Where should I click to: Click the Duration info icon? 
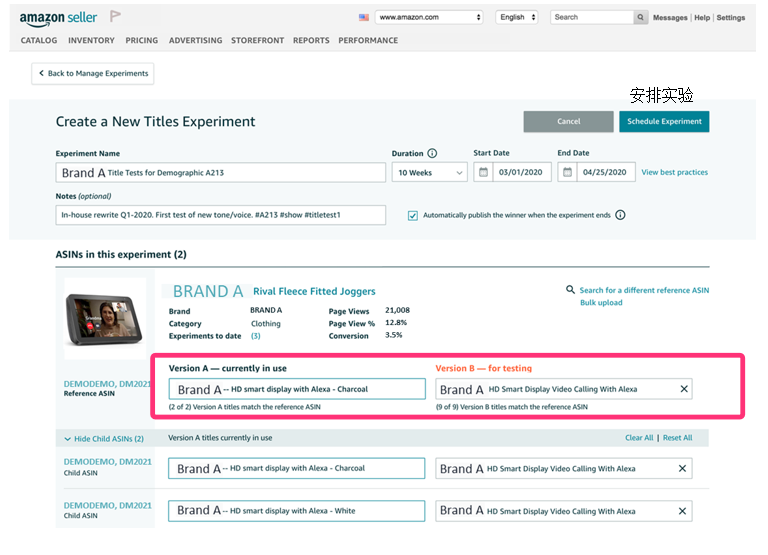coord(432,154)
